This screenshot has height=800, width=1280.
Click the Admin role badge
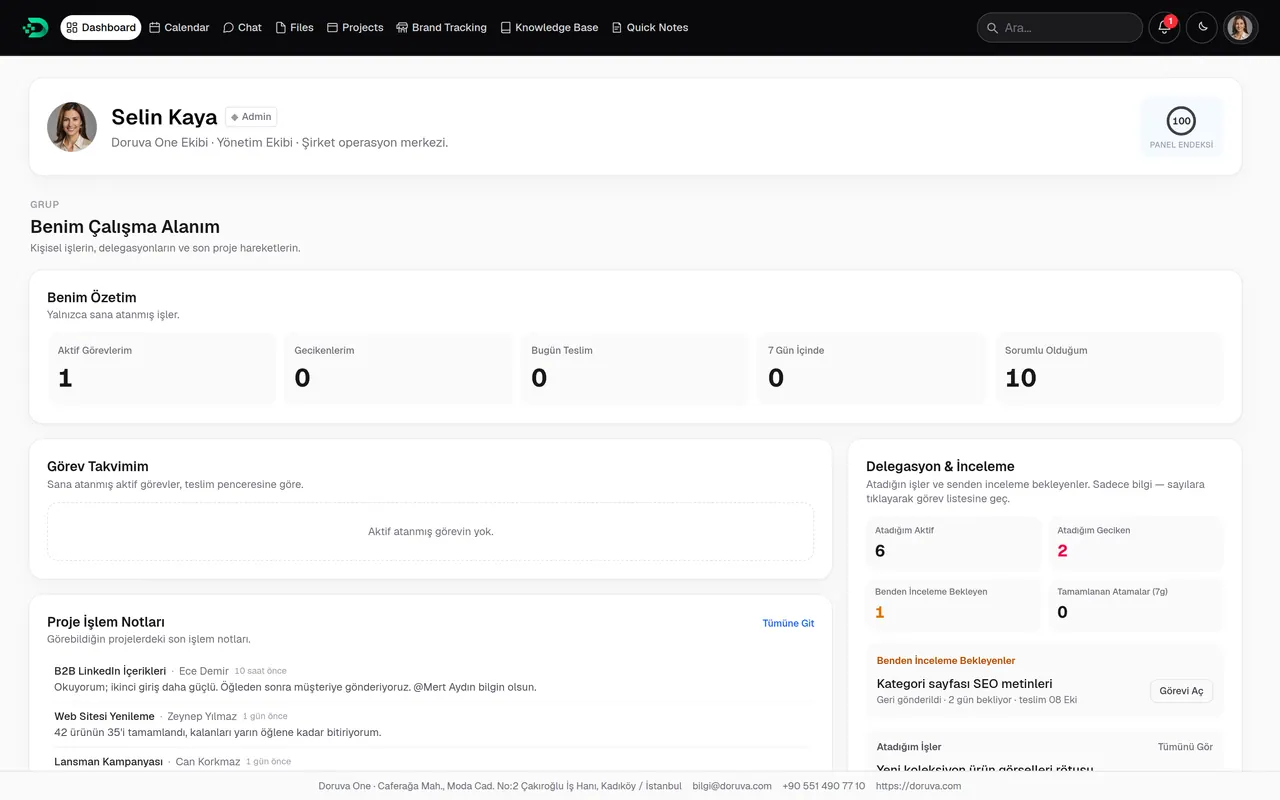pos(251,117)
